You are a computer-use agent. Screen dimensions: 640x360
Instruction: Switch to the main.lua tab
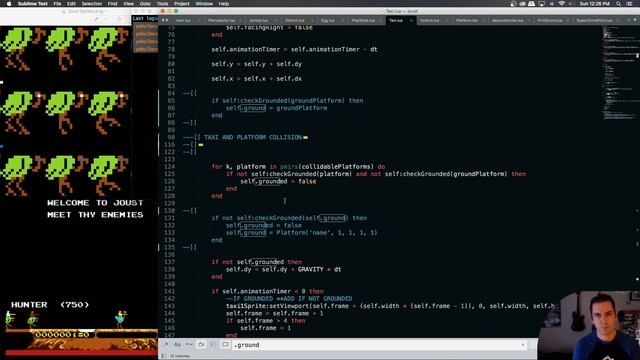click(x=183, y=20)
